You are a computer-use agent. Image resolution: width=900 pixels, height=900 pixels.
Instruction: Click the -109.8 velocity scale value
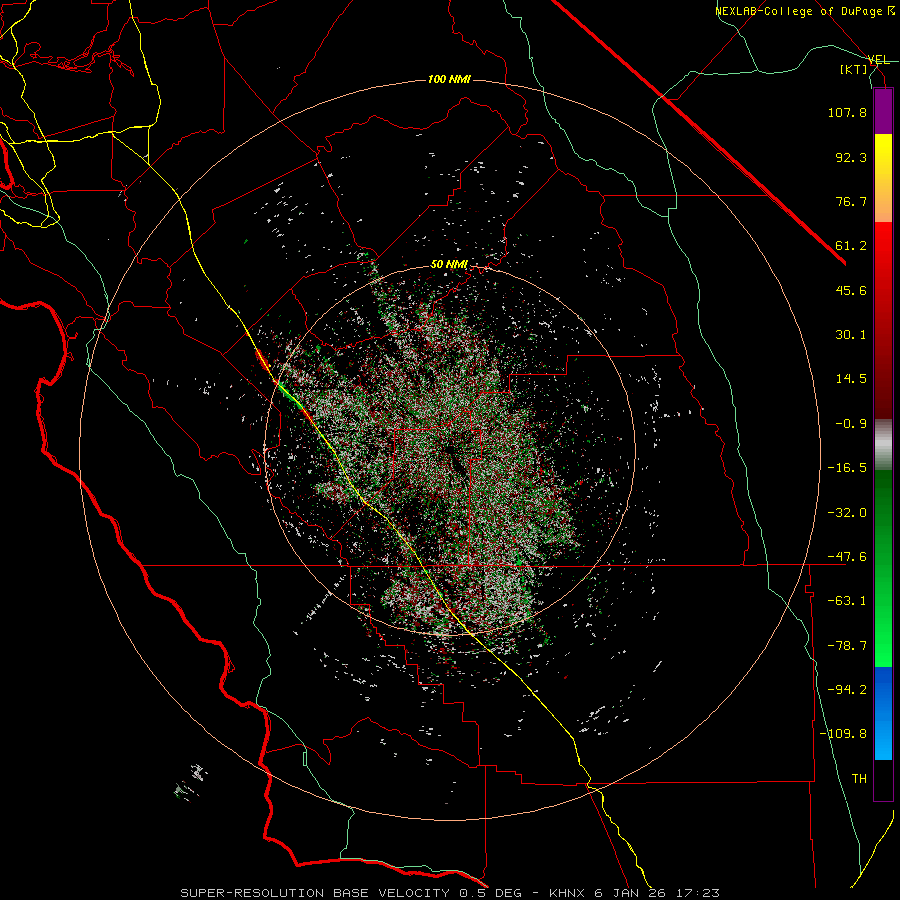[843, 734]
